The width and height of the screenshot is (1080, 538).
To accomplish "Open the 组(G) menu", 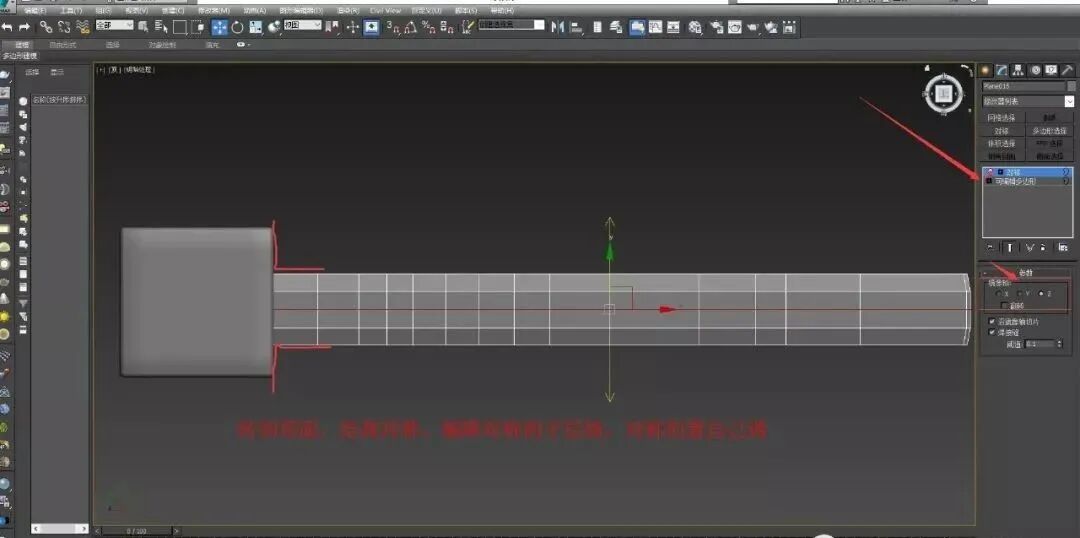I will click(x=104, y=11).
